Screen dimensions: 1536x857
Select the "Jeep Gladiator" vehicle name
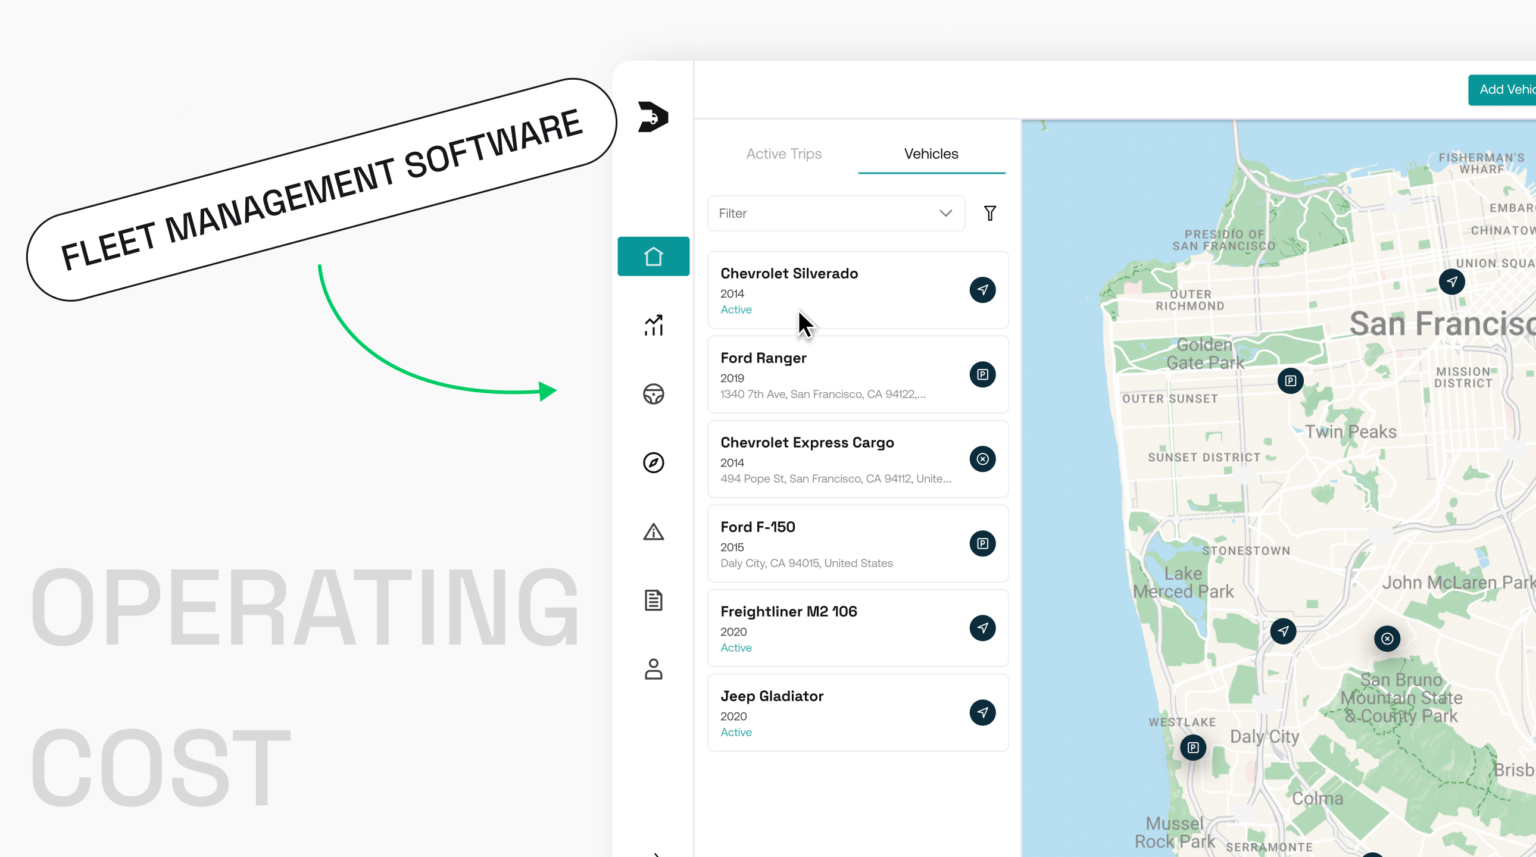(x=772, y=696)
